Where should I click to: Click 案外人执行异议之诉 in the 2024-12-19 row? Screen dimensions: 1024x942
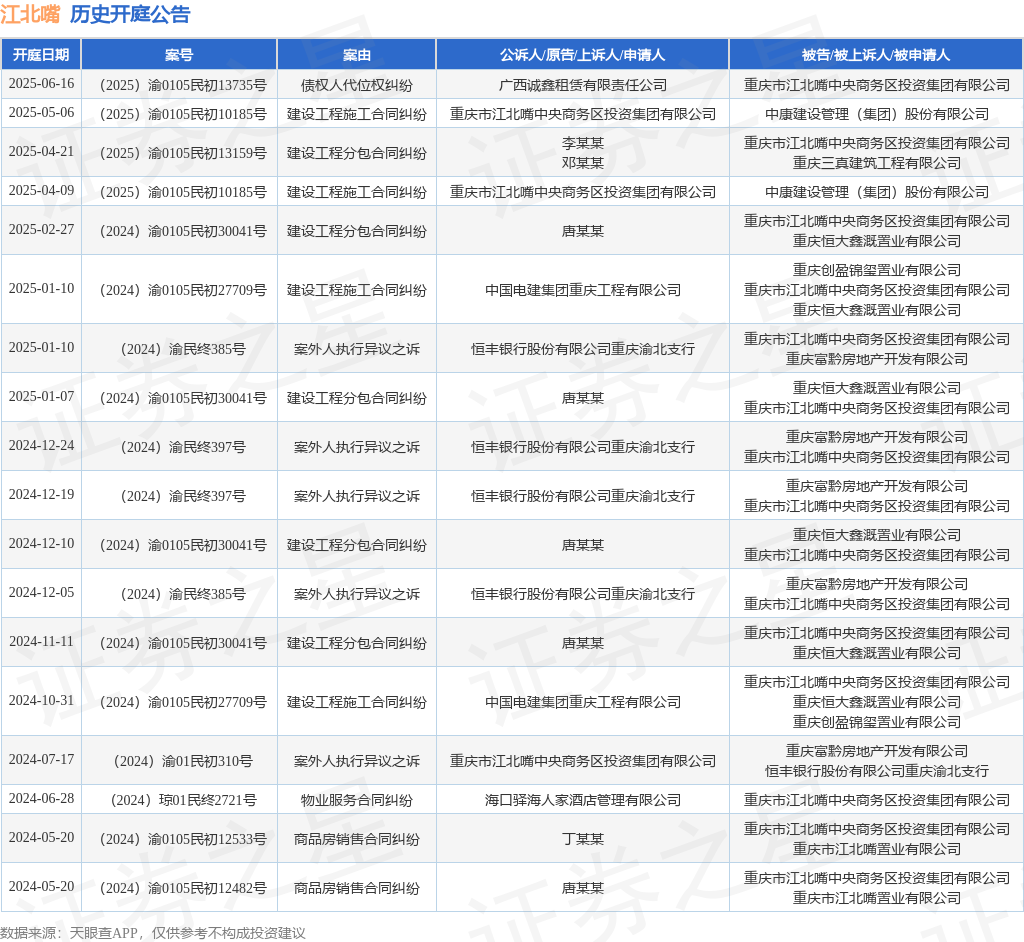tap(357, 496)
